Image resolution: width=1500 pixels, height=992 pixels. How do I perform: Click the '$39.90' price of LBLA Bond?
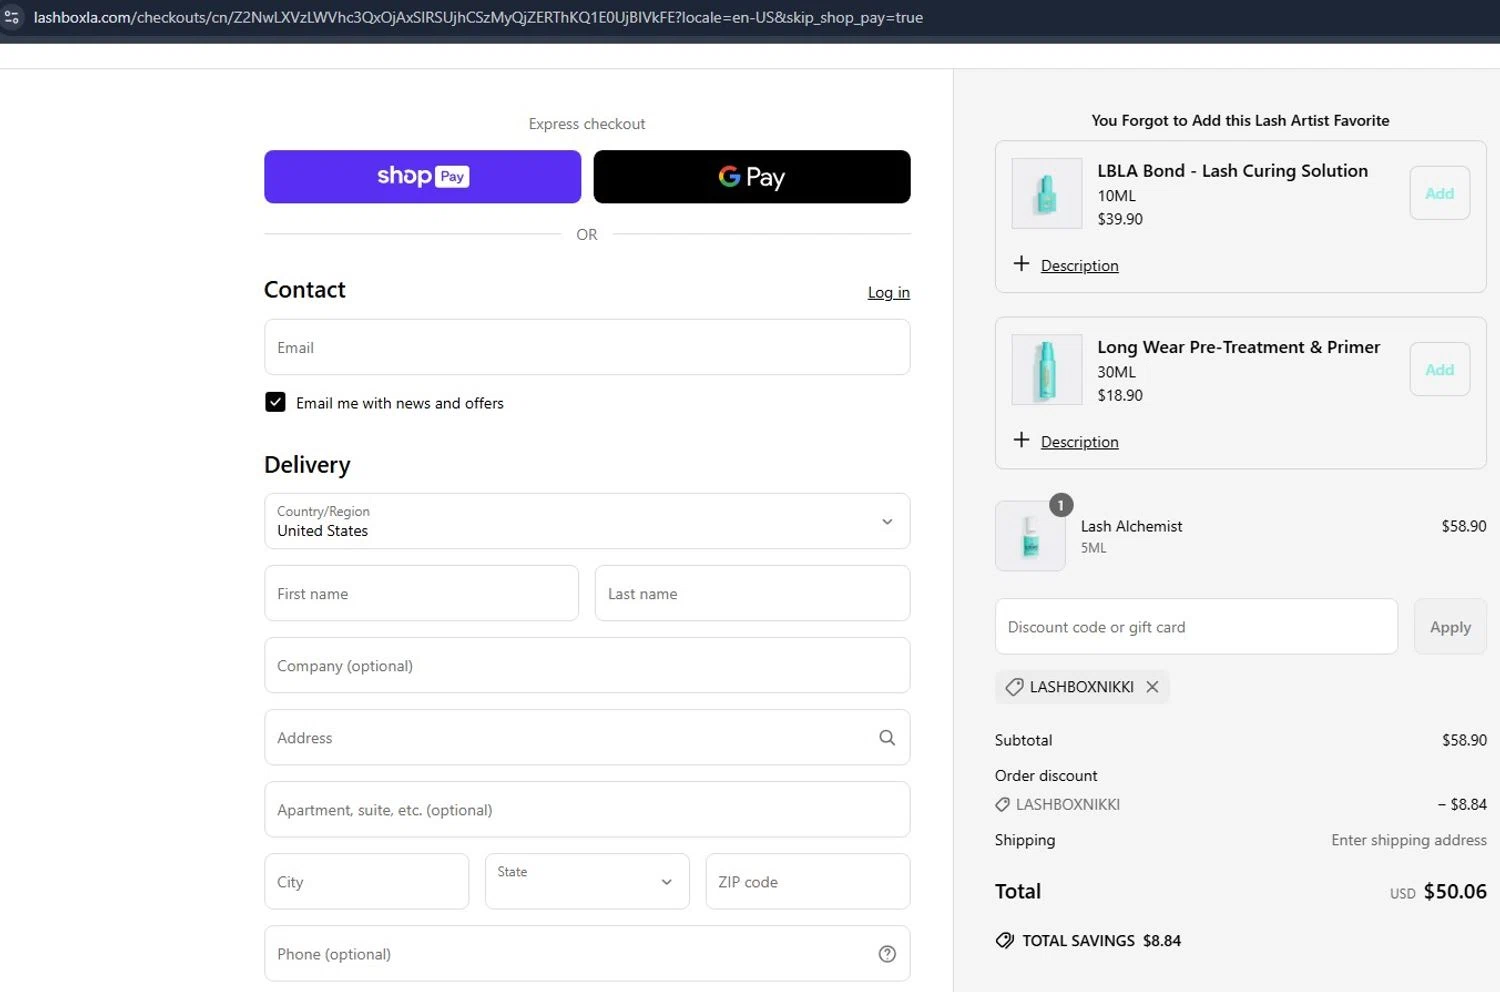pos(1120,219)
